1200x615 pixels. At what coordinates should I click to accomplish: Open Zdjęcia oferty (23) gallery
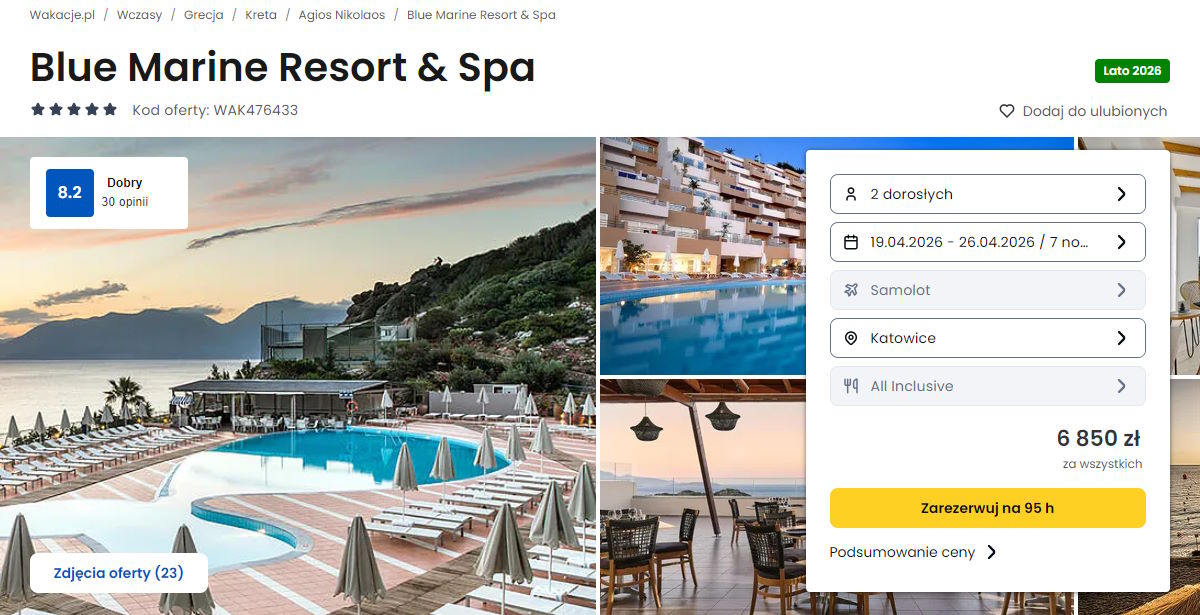pyautogui.click(x=119, y=573)
